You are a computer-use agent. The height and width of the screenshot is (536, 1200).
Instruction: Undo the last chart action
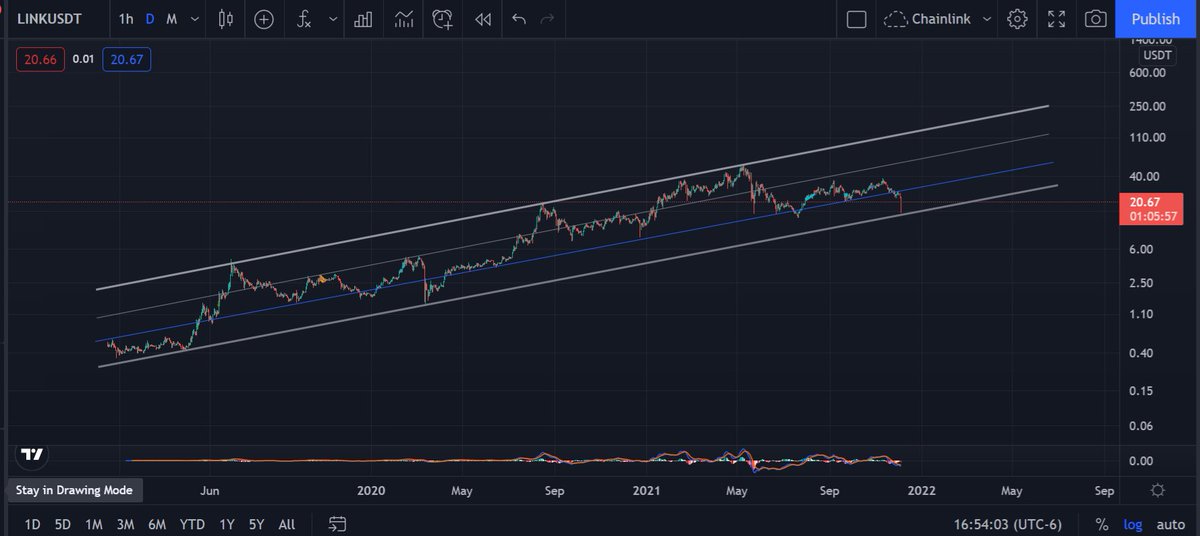coord(518,19)
